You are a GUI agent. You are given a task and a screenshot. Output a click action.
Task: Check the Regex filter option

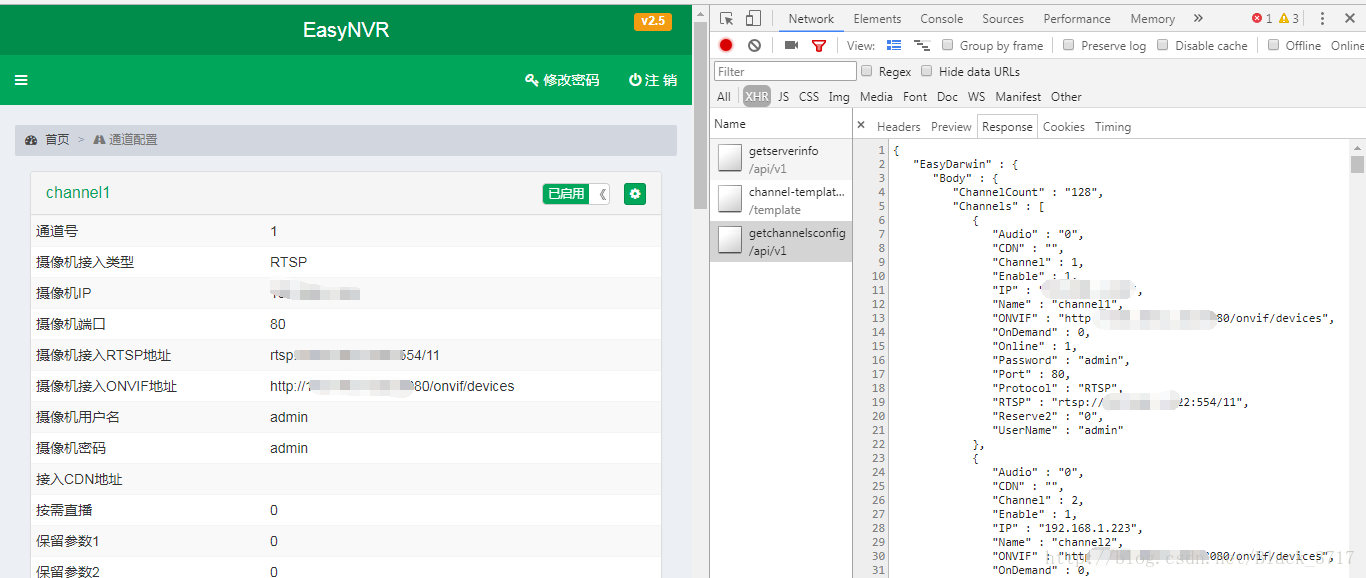867,71
